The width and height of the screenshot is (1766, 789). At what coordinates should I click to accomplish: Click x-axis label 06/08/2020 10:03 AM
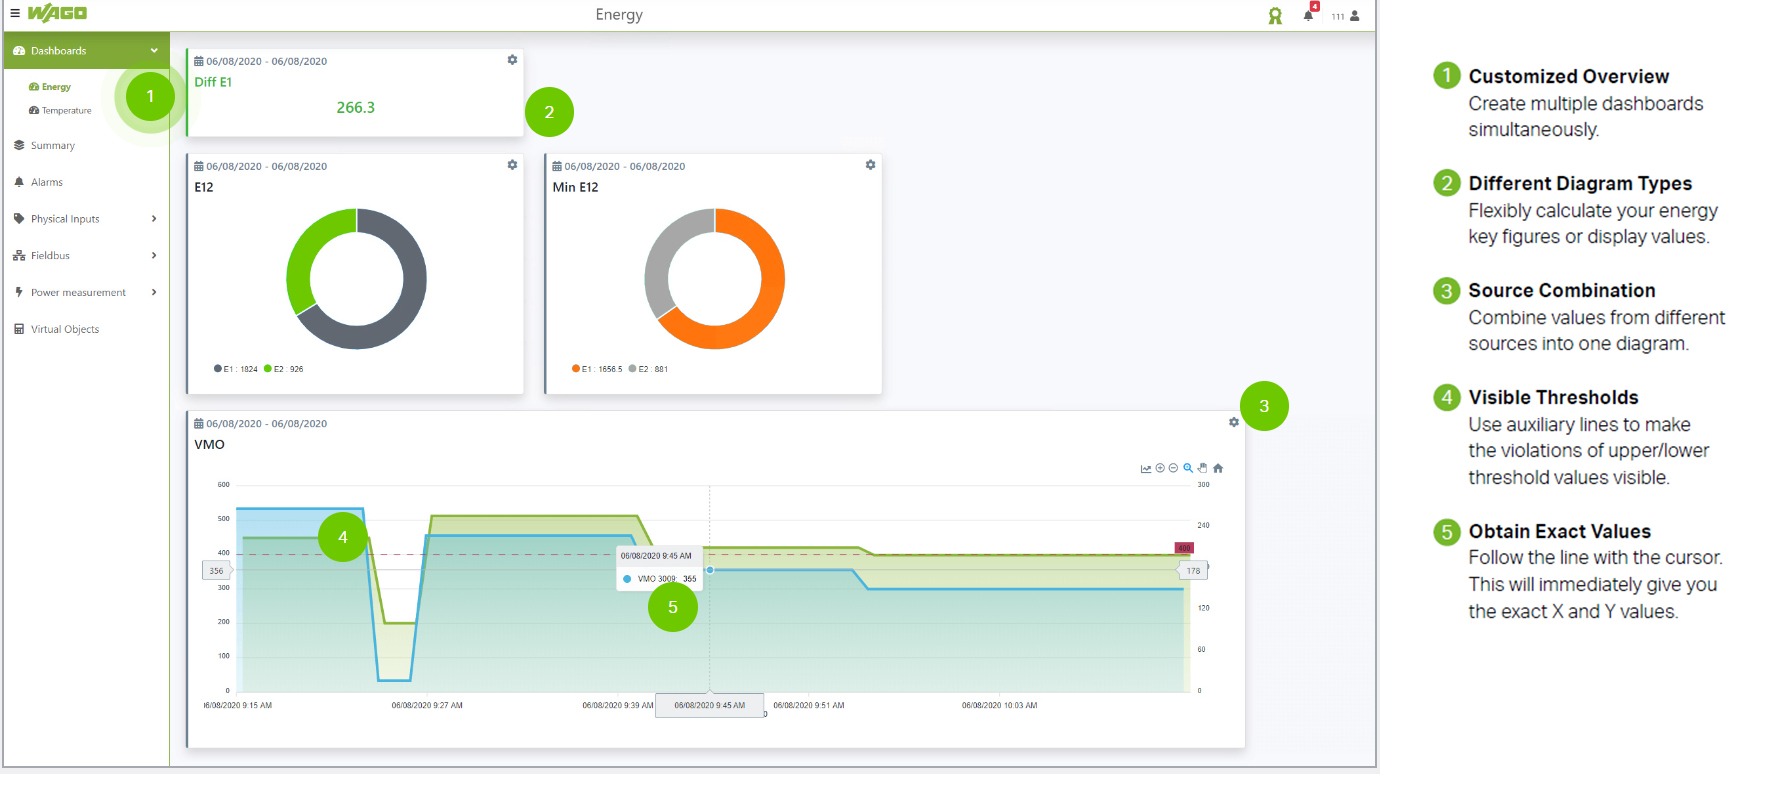pyautogui.click(x=1000, y=705)
